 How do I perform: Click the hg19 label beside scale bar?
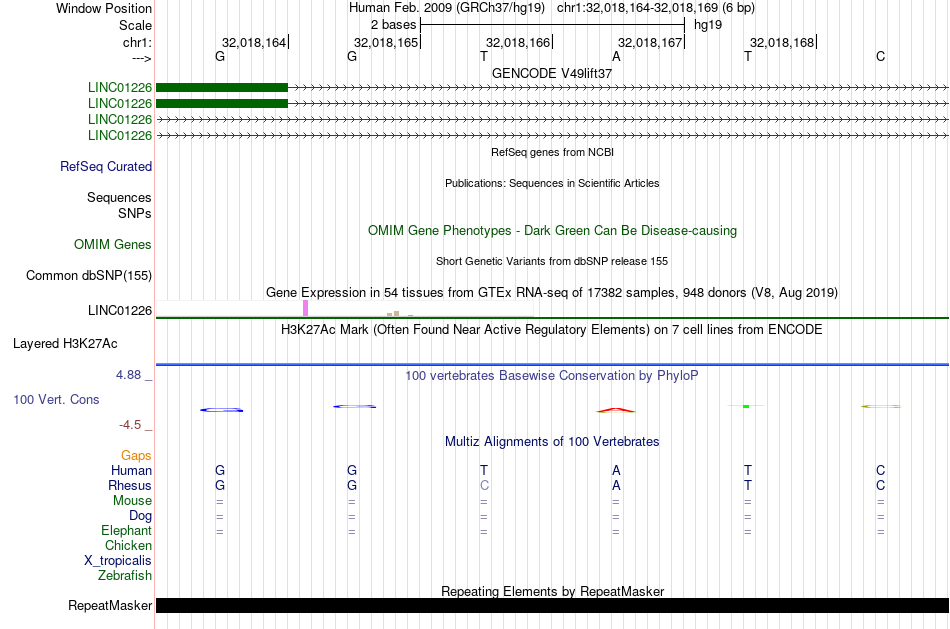pos(708,25)
